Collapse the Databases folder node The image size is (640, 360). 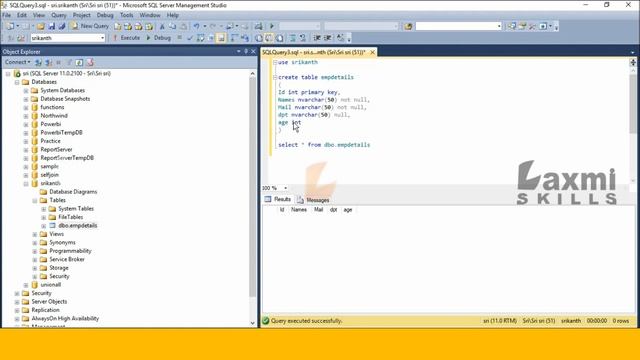(x=17, y=82)
